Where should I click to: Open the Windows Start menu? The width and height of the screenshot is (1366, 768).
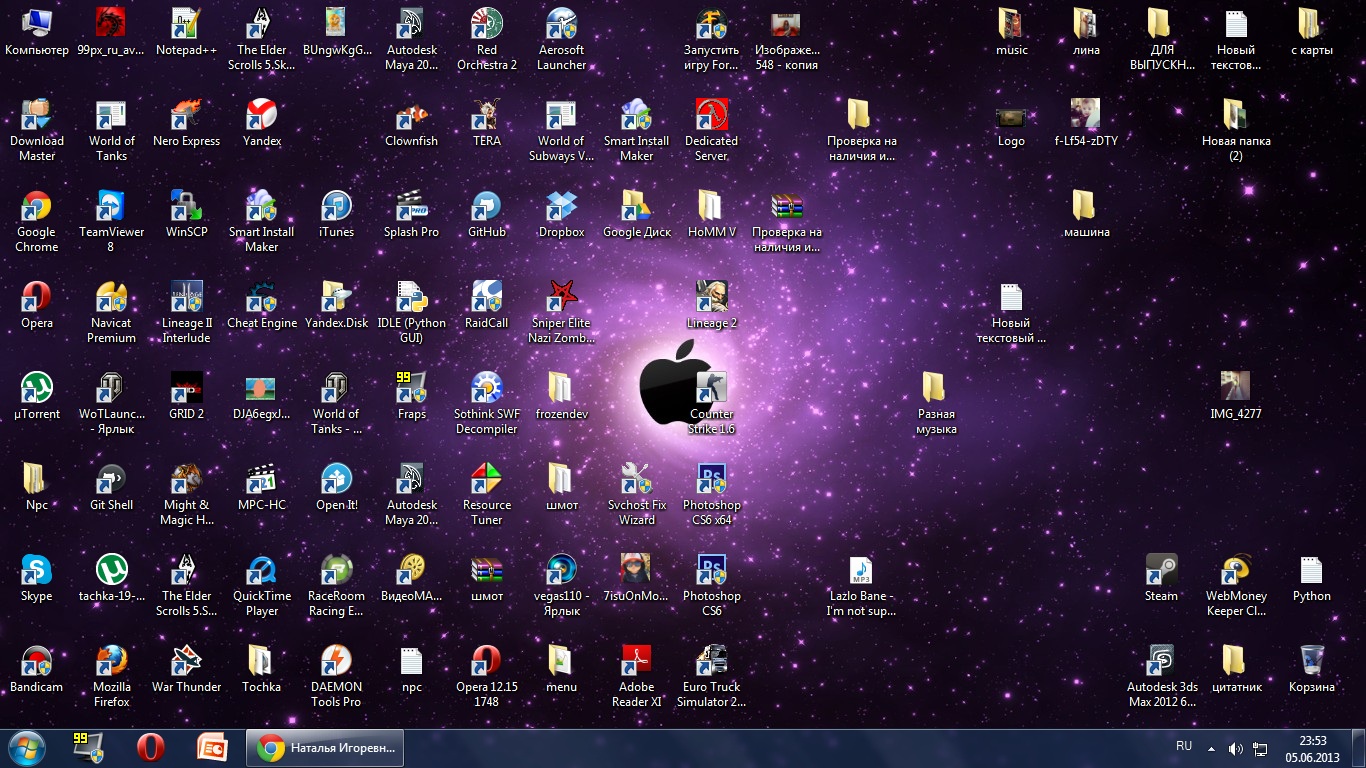click(26, 748)
